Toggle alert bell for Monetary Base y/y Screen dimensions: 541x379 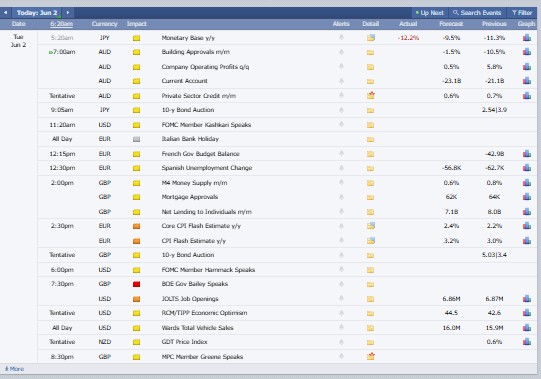341,37
